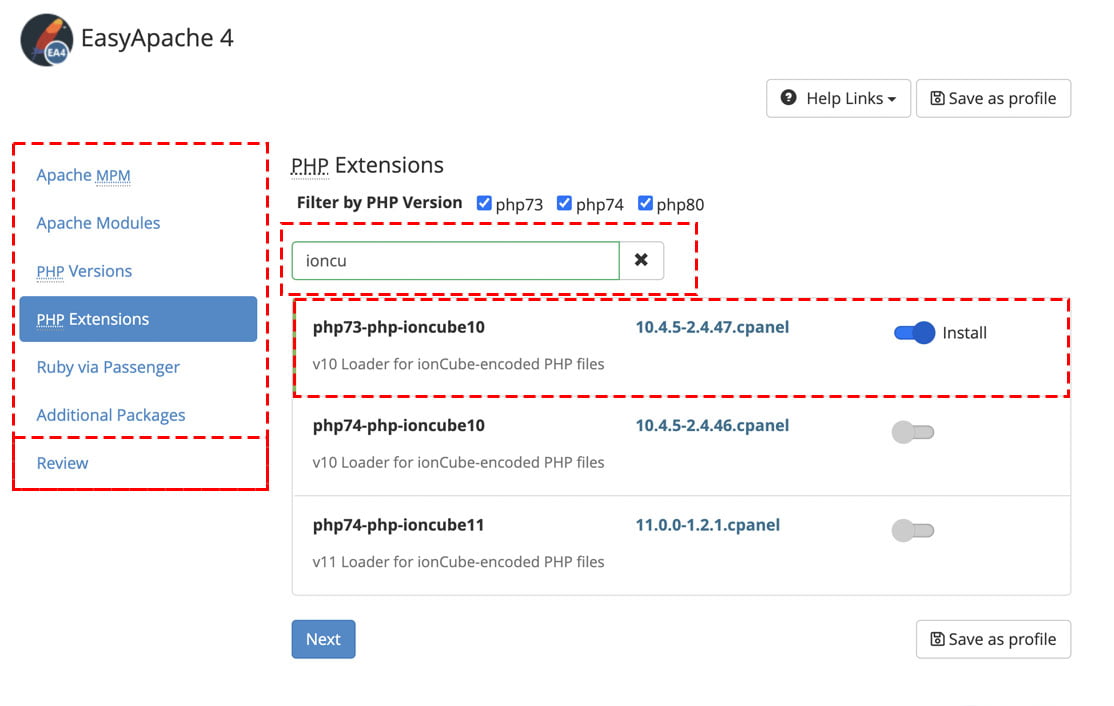Viewport: 1114px width, 706px height.
Task: Click inside the extension search field
Action: (x=455, y=260)
